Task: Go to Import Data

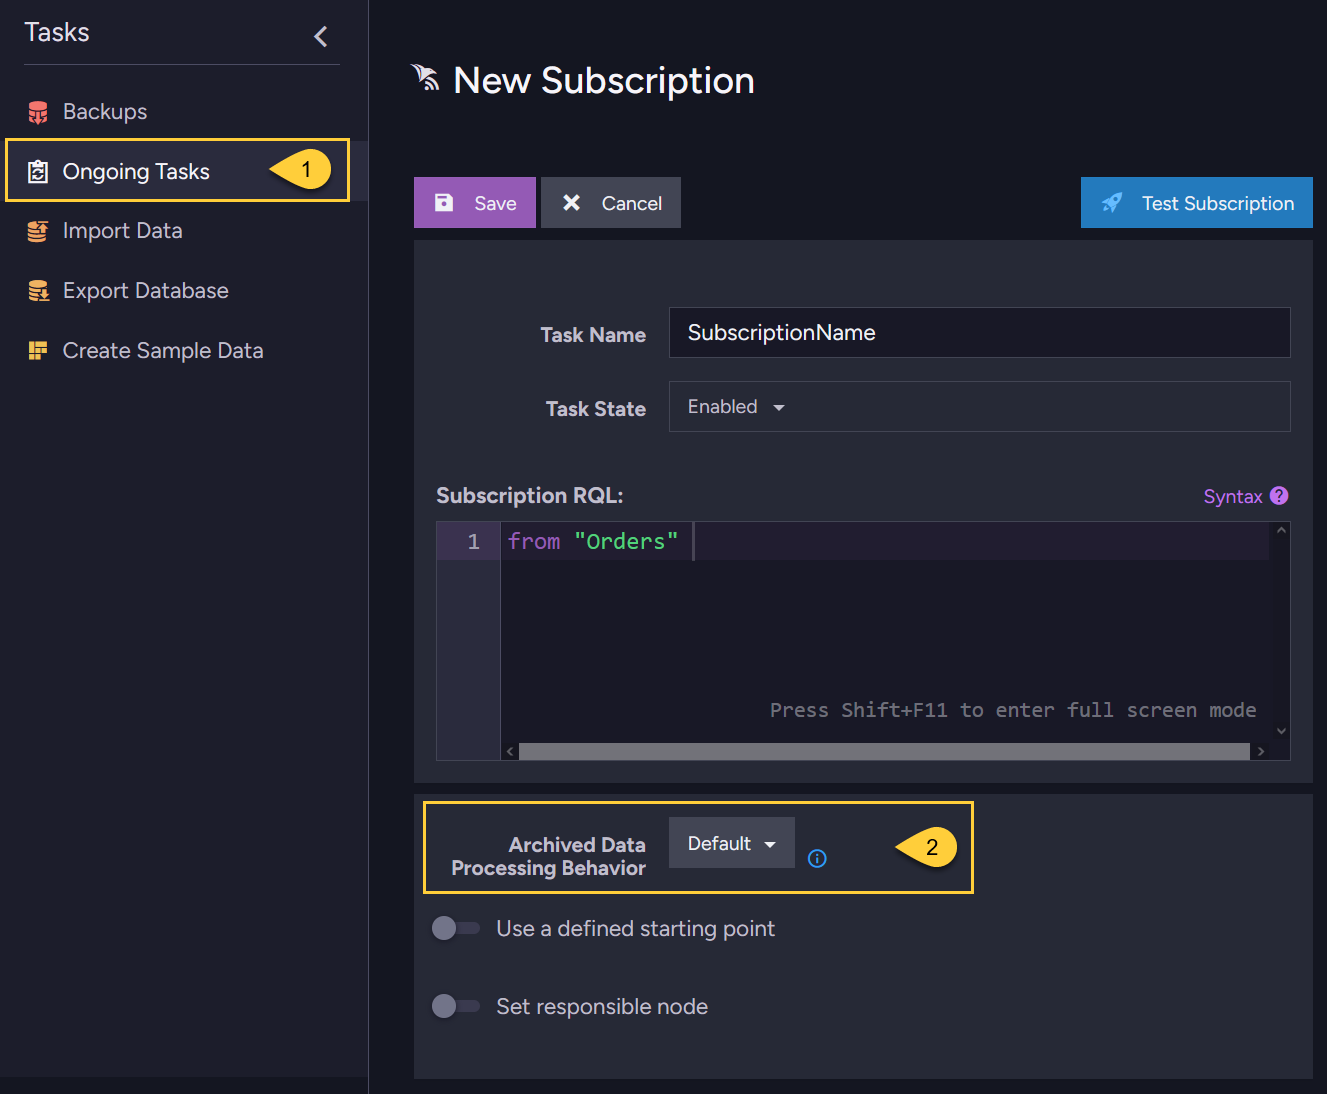Action: [186, 231]
